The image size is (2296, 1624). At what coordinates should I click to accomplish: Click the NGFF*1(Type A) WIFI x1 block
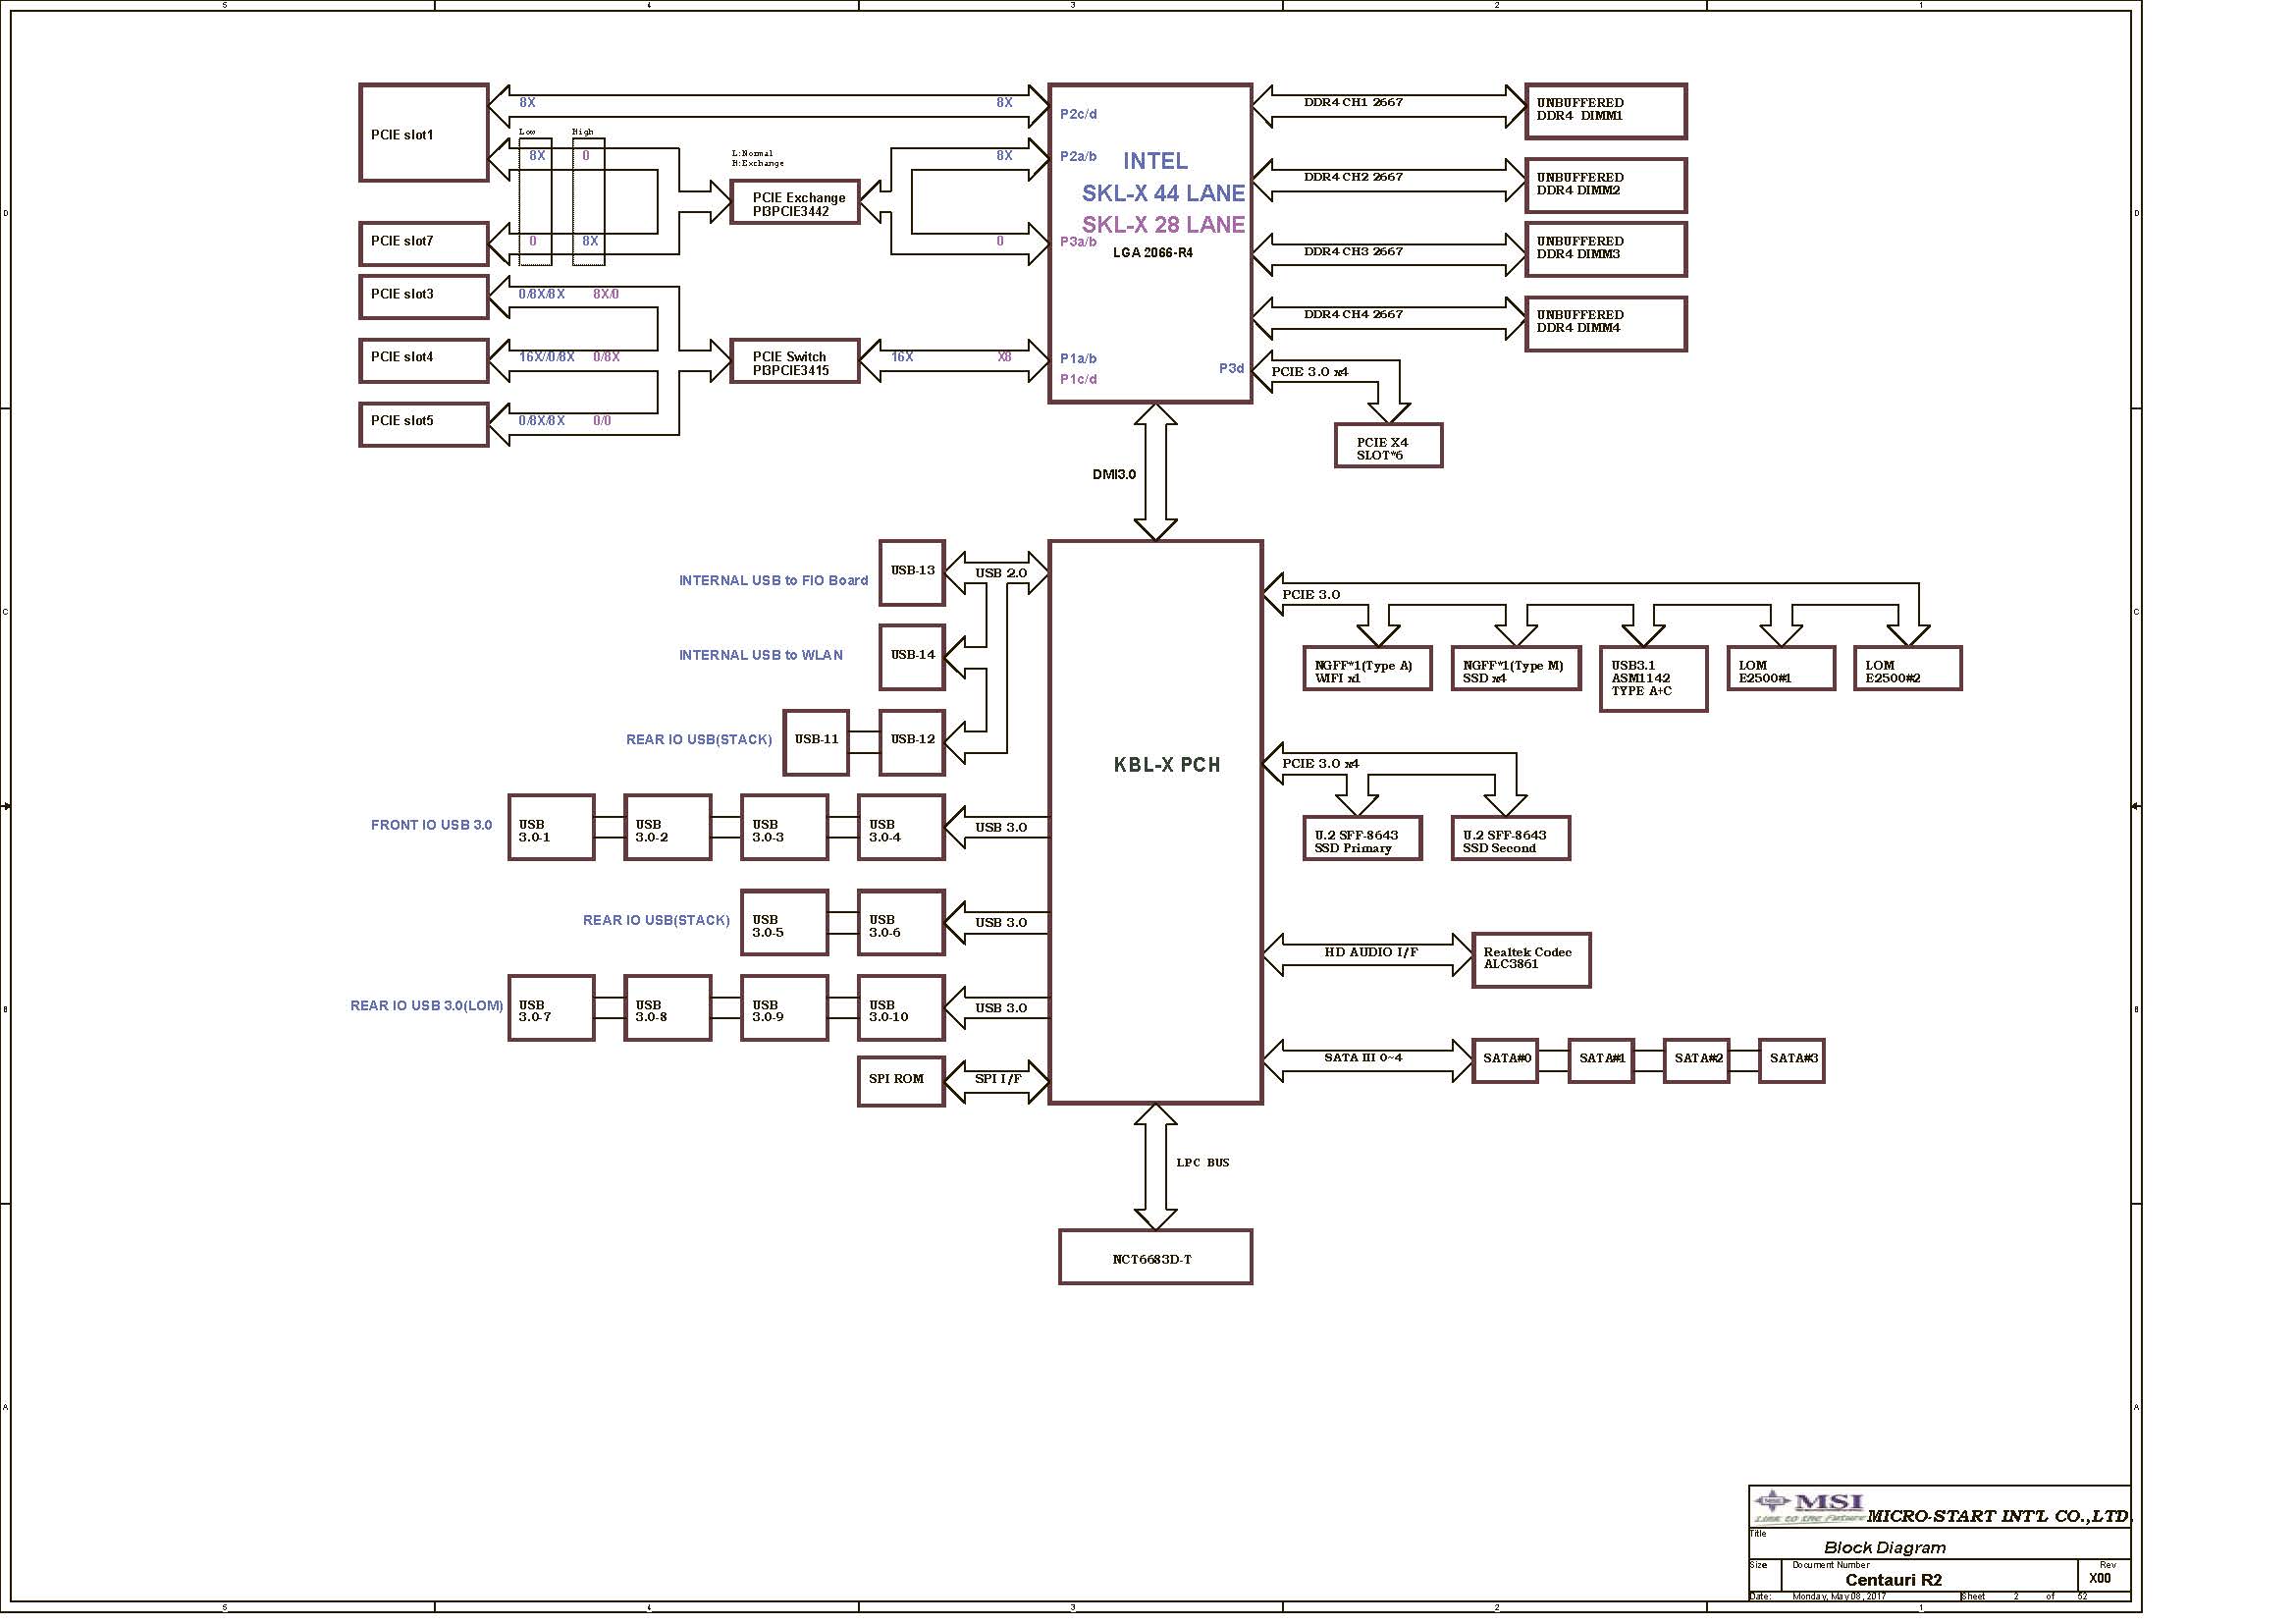pos(1367,668)
